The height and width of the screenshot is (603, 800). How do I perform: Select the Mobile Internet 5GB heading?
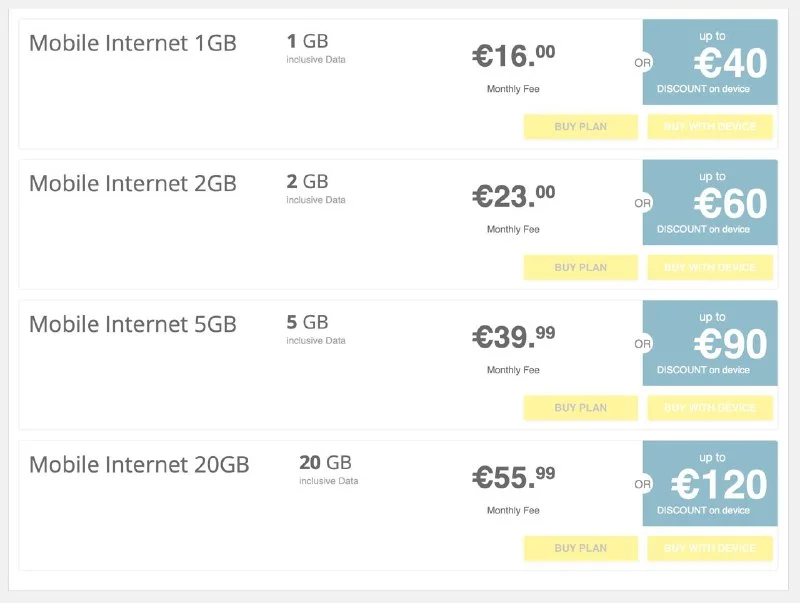133,324
